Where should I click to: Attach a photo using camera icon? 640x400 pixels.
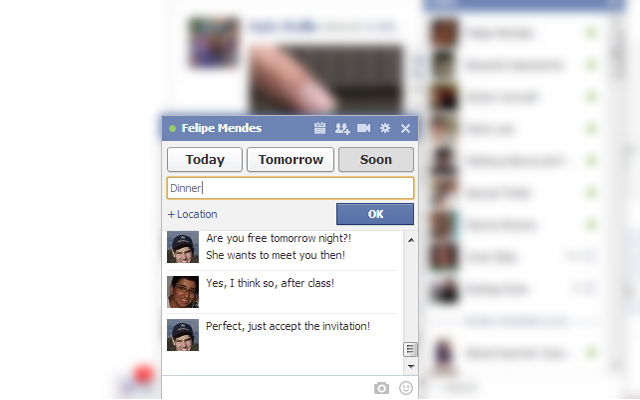click(x=381, y=388)
